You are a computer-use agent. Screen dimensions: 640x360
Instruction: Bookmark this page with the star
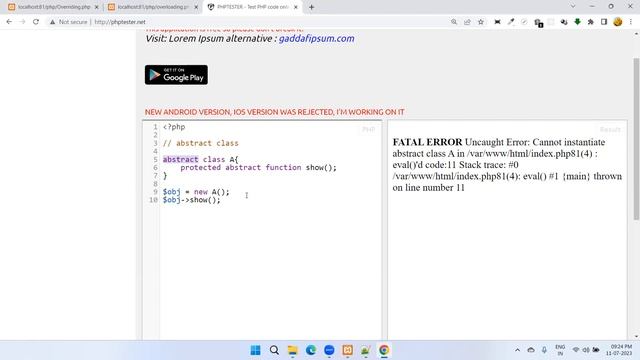[x=481, y=22]
